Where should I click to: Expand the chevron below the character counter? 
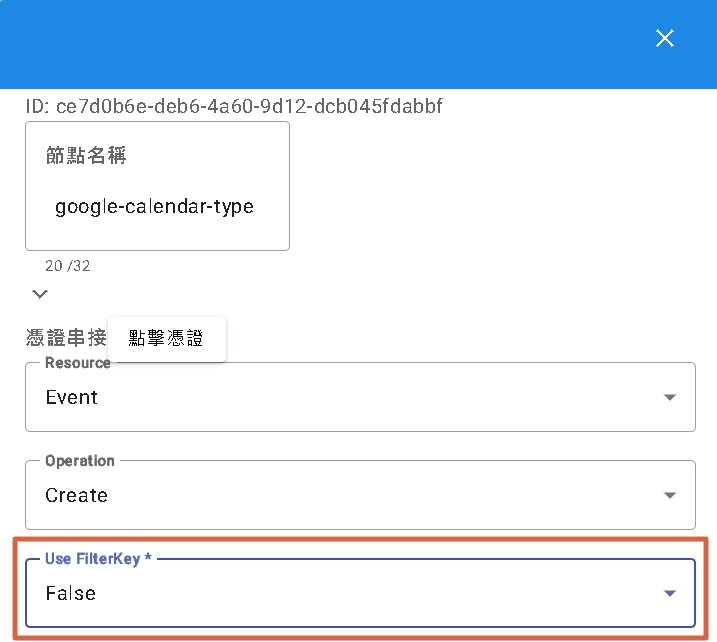pos(40,294)
